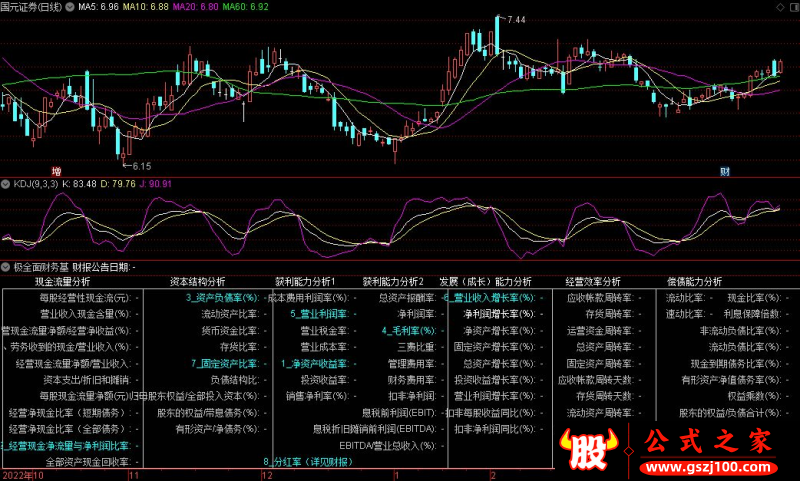Click the D: 79.76 value
The height and width of the screenshot is (481, 800).
click(x=118, y=184)
